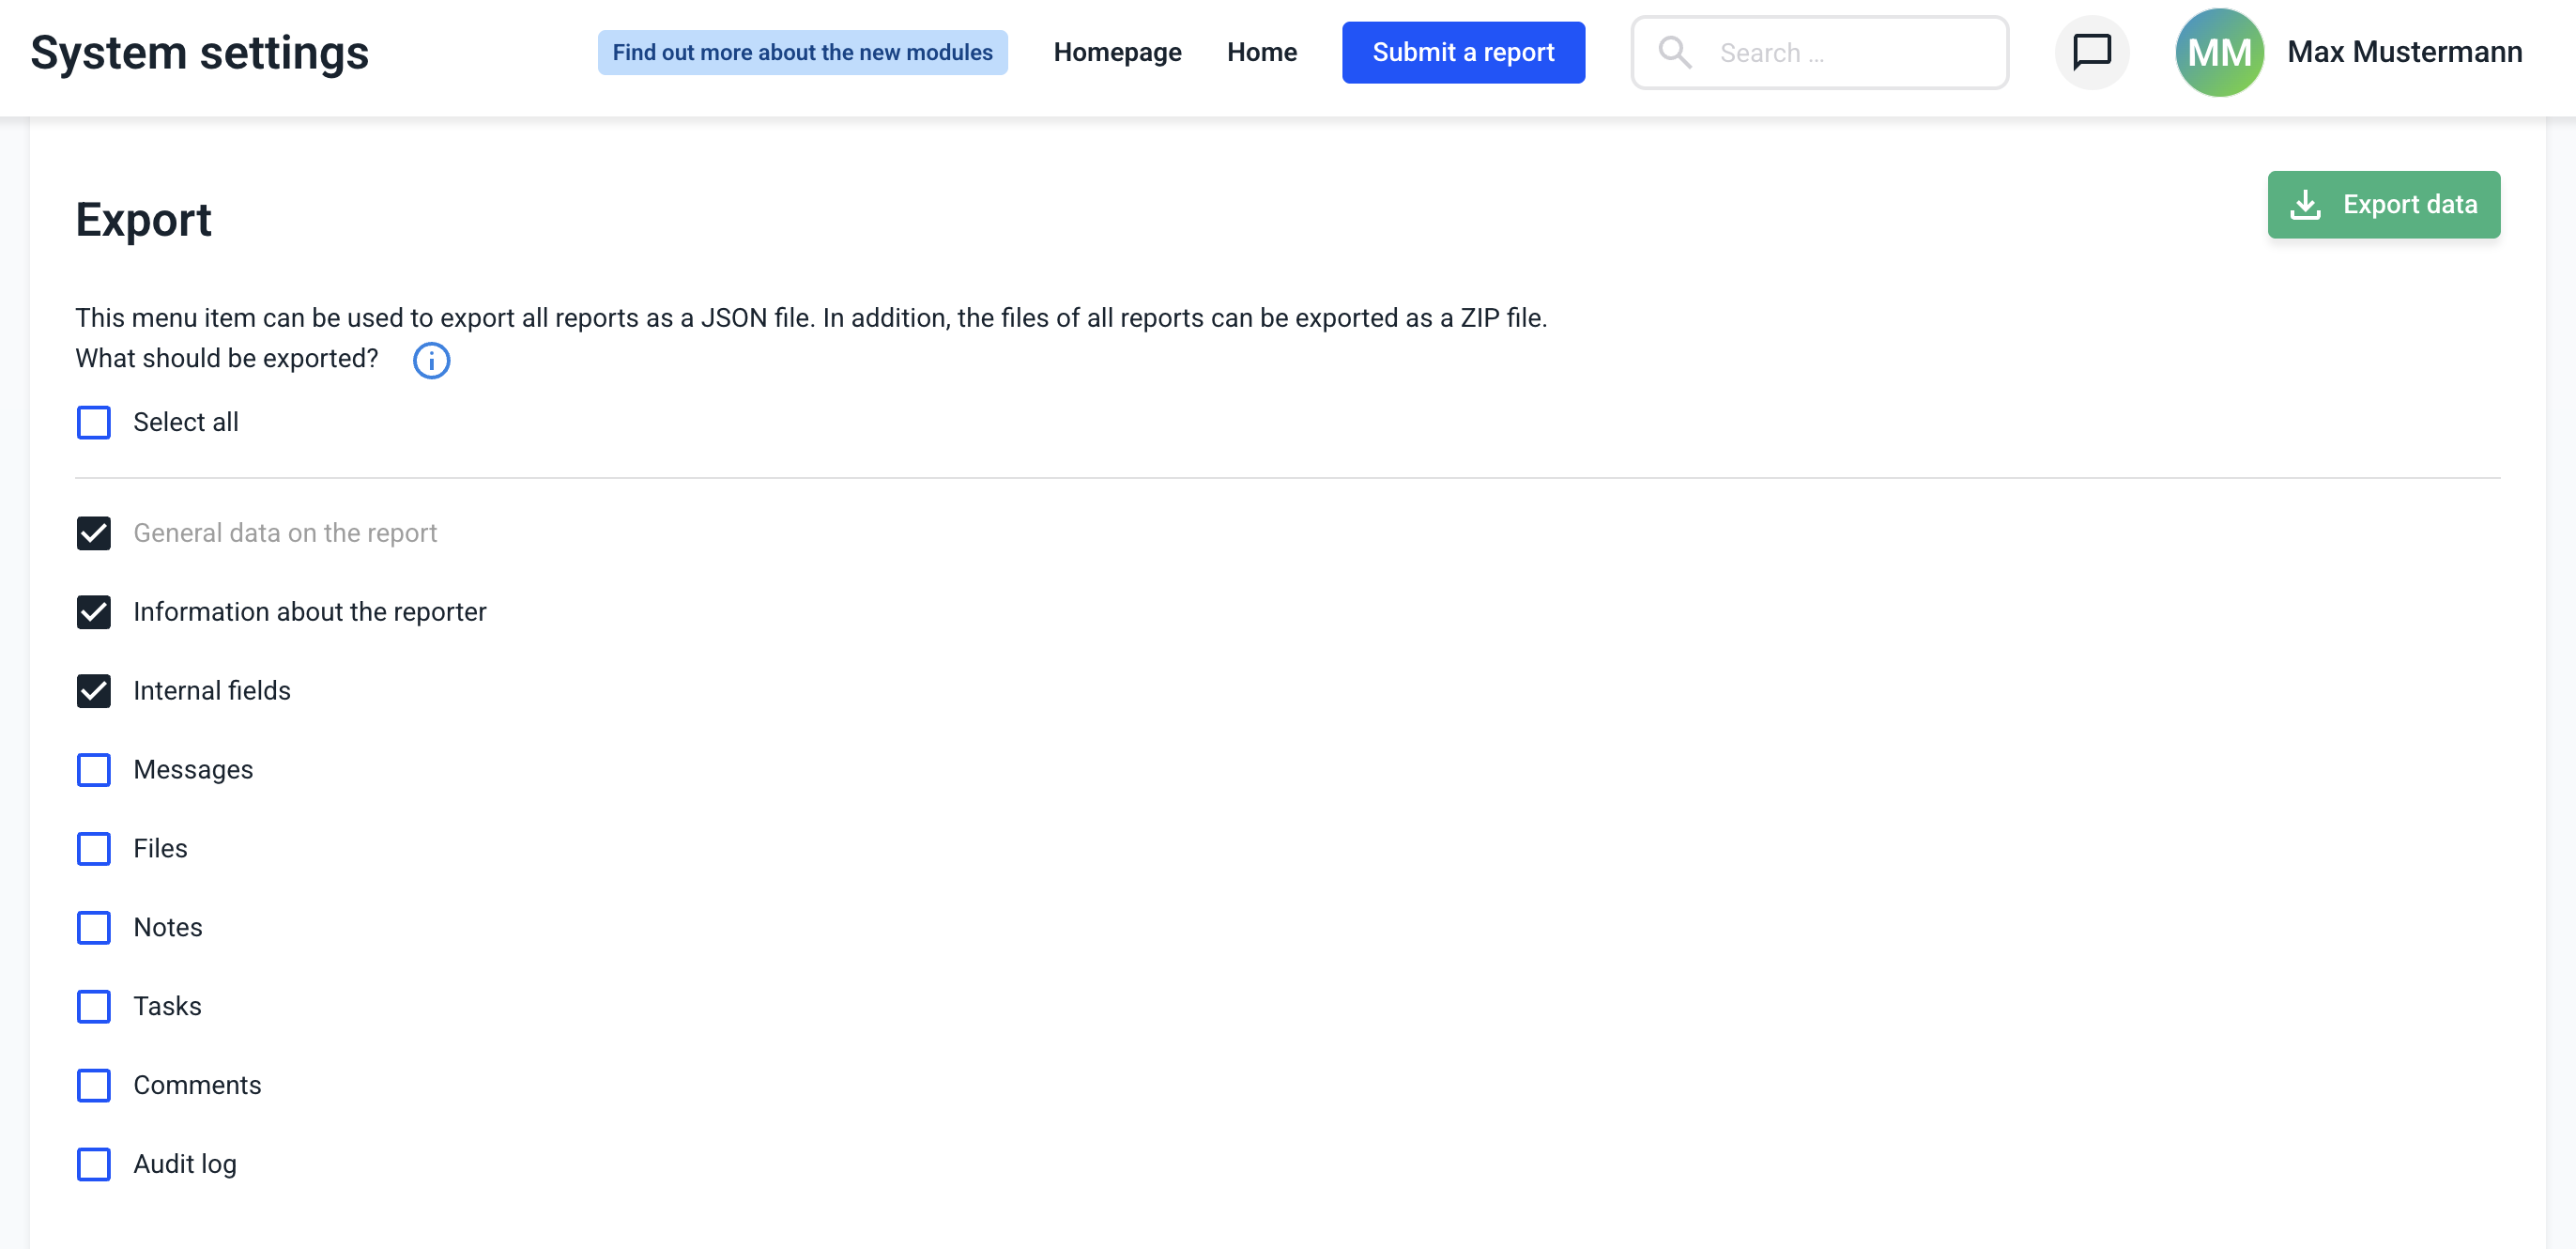Click the MM user avatar
This screenshot has width=2576, height=1249.
[x=2218, y=52]
